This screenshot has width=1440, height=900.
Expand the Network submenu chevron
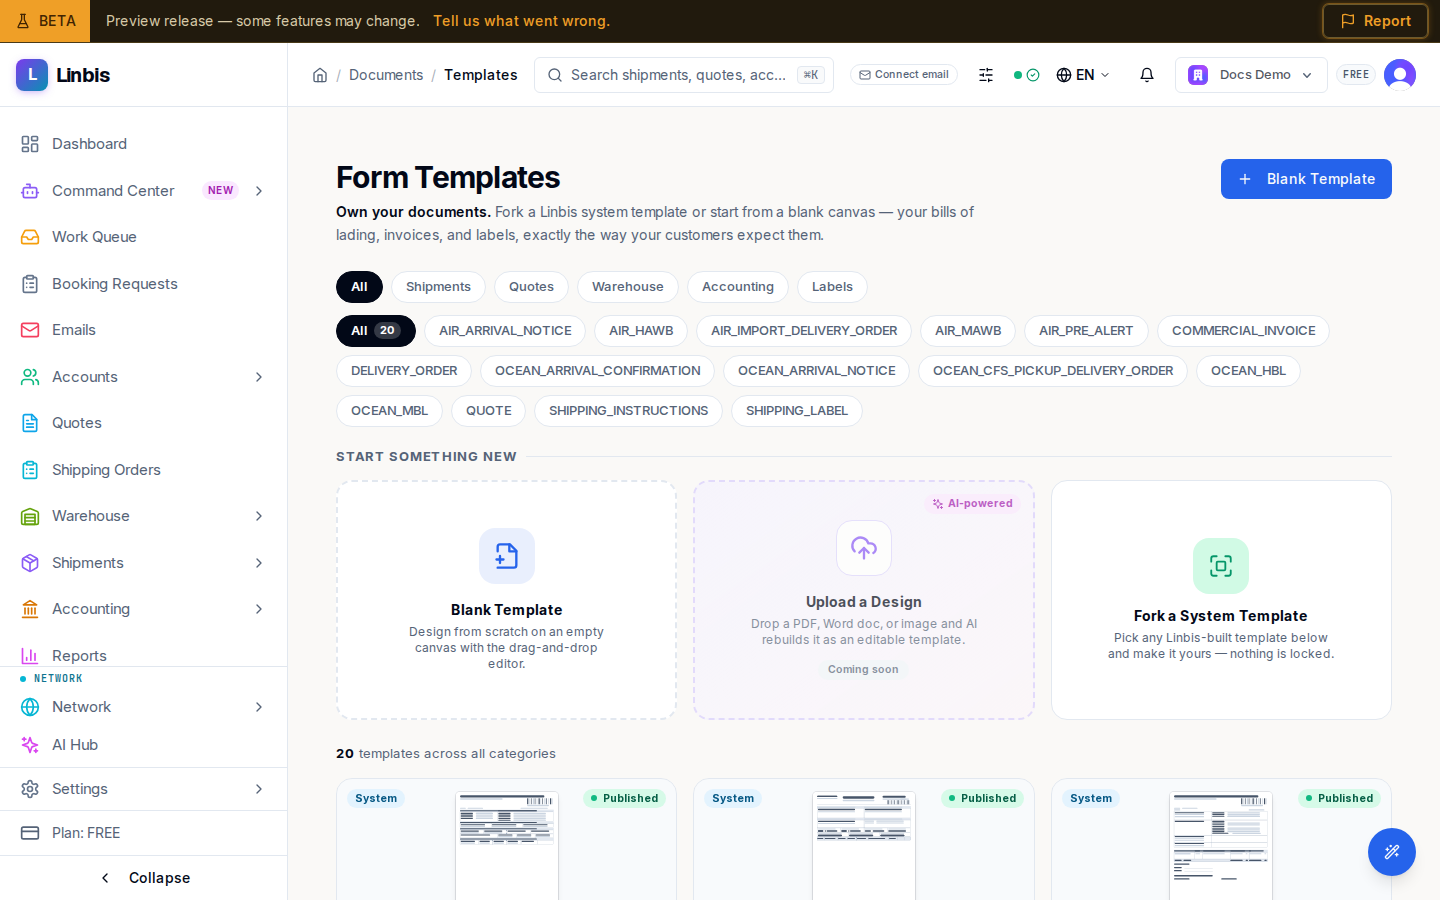tap(259, 707)
